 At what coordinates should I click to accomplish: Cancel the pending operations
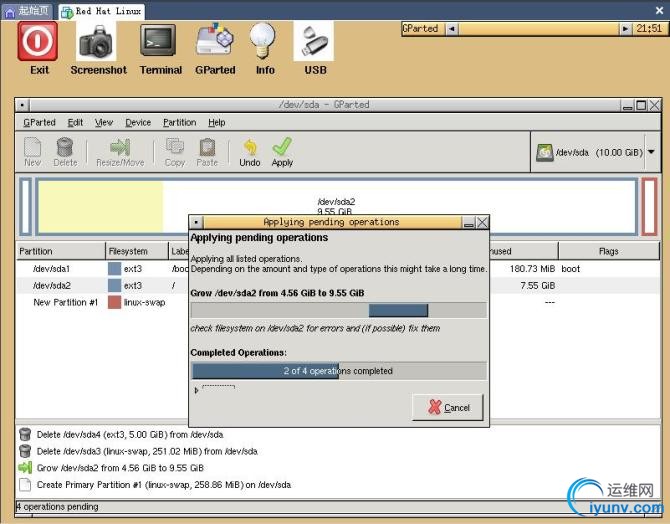tap(448, 407)
